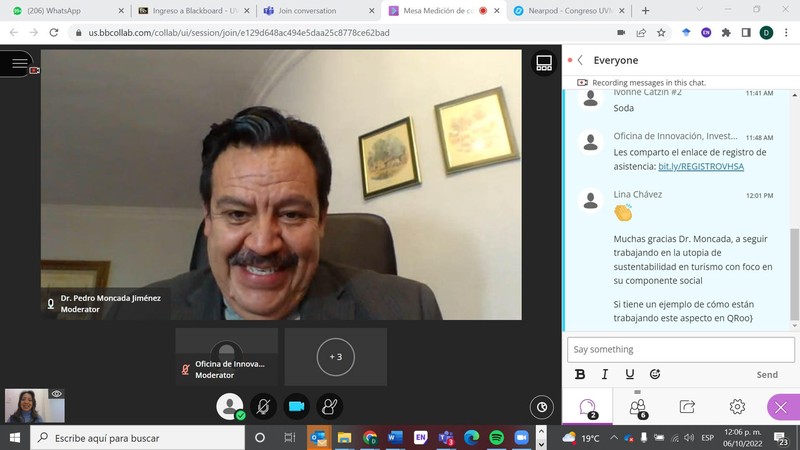The image size is (800, 450).
Task: Switch to the Chat panel tab
Action: 588,407
